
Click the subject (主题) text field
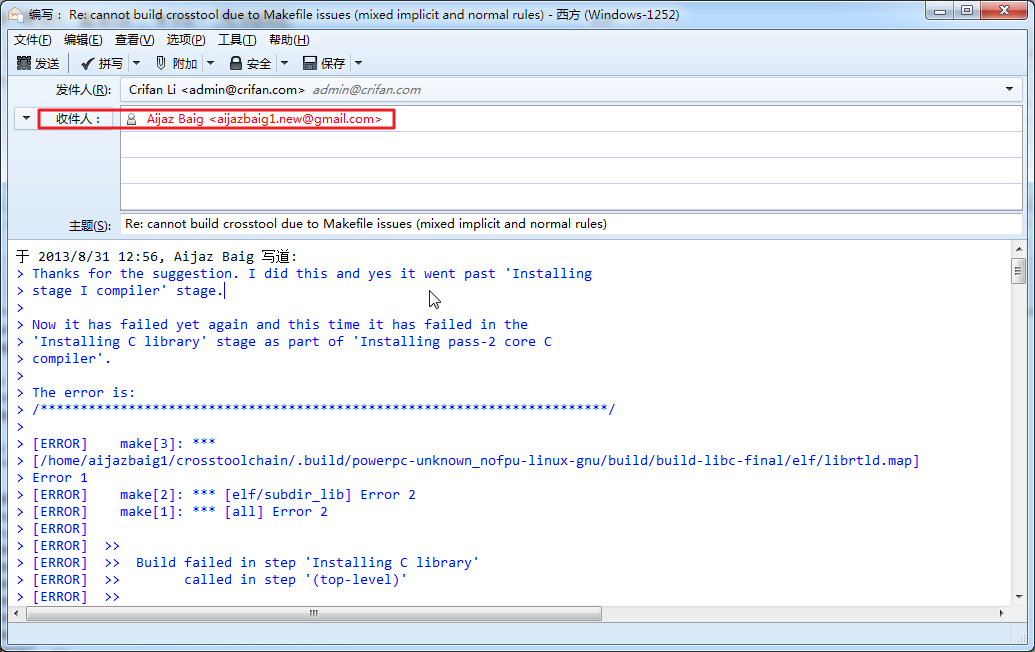coord(571,224)
